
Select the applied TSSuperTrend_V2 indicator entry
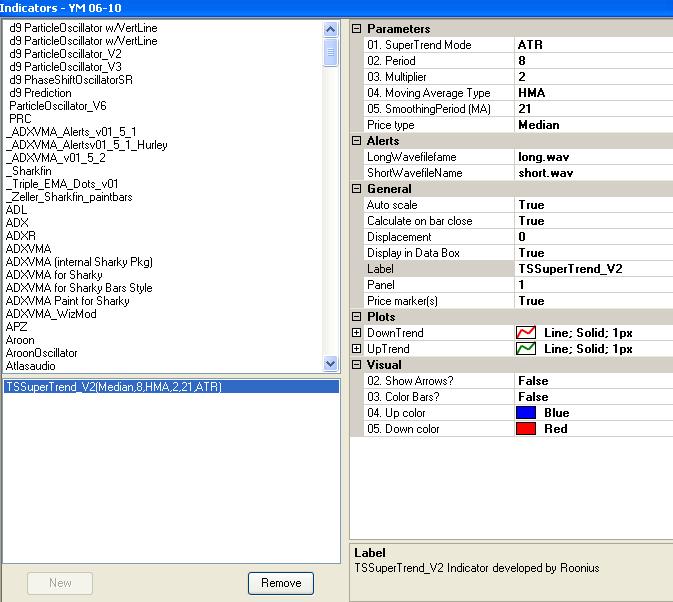point(172,387)
